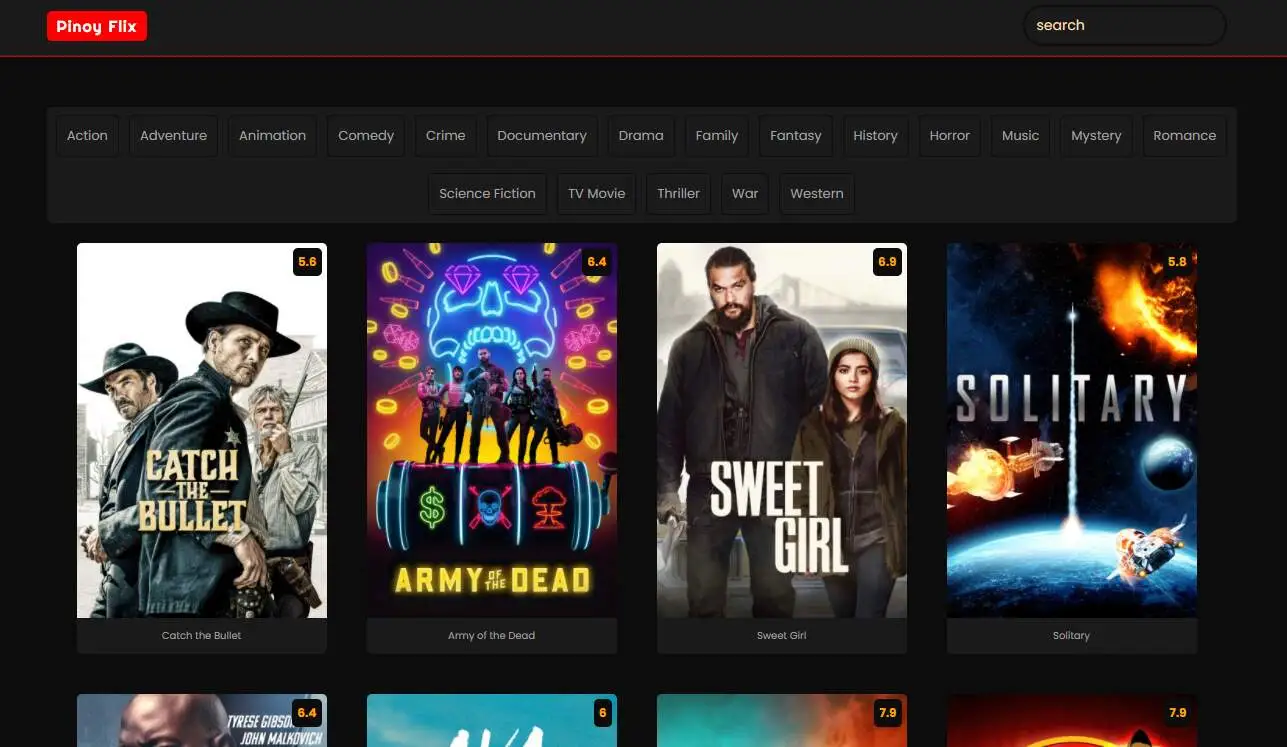
Task: Click the Solitary title caption
Action: point(1072,636)
